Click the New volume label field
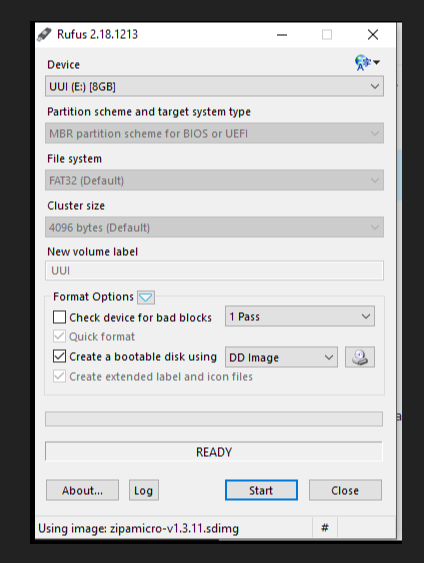The height and width of the screenshot is (563, 424). (x=214, y=270)
